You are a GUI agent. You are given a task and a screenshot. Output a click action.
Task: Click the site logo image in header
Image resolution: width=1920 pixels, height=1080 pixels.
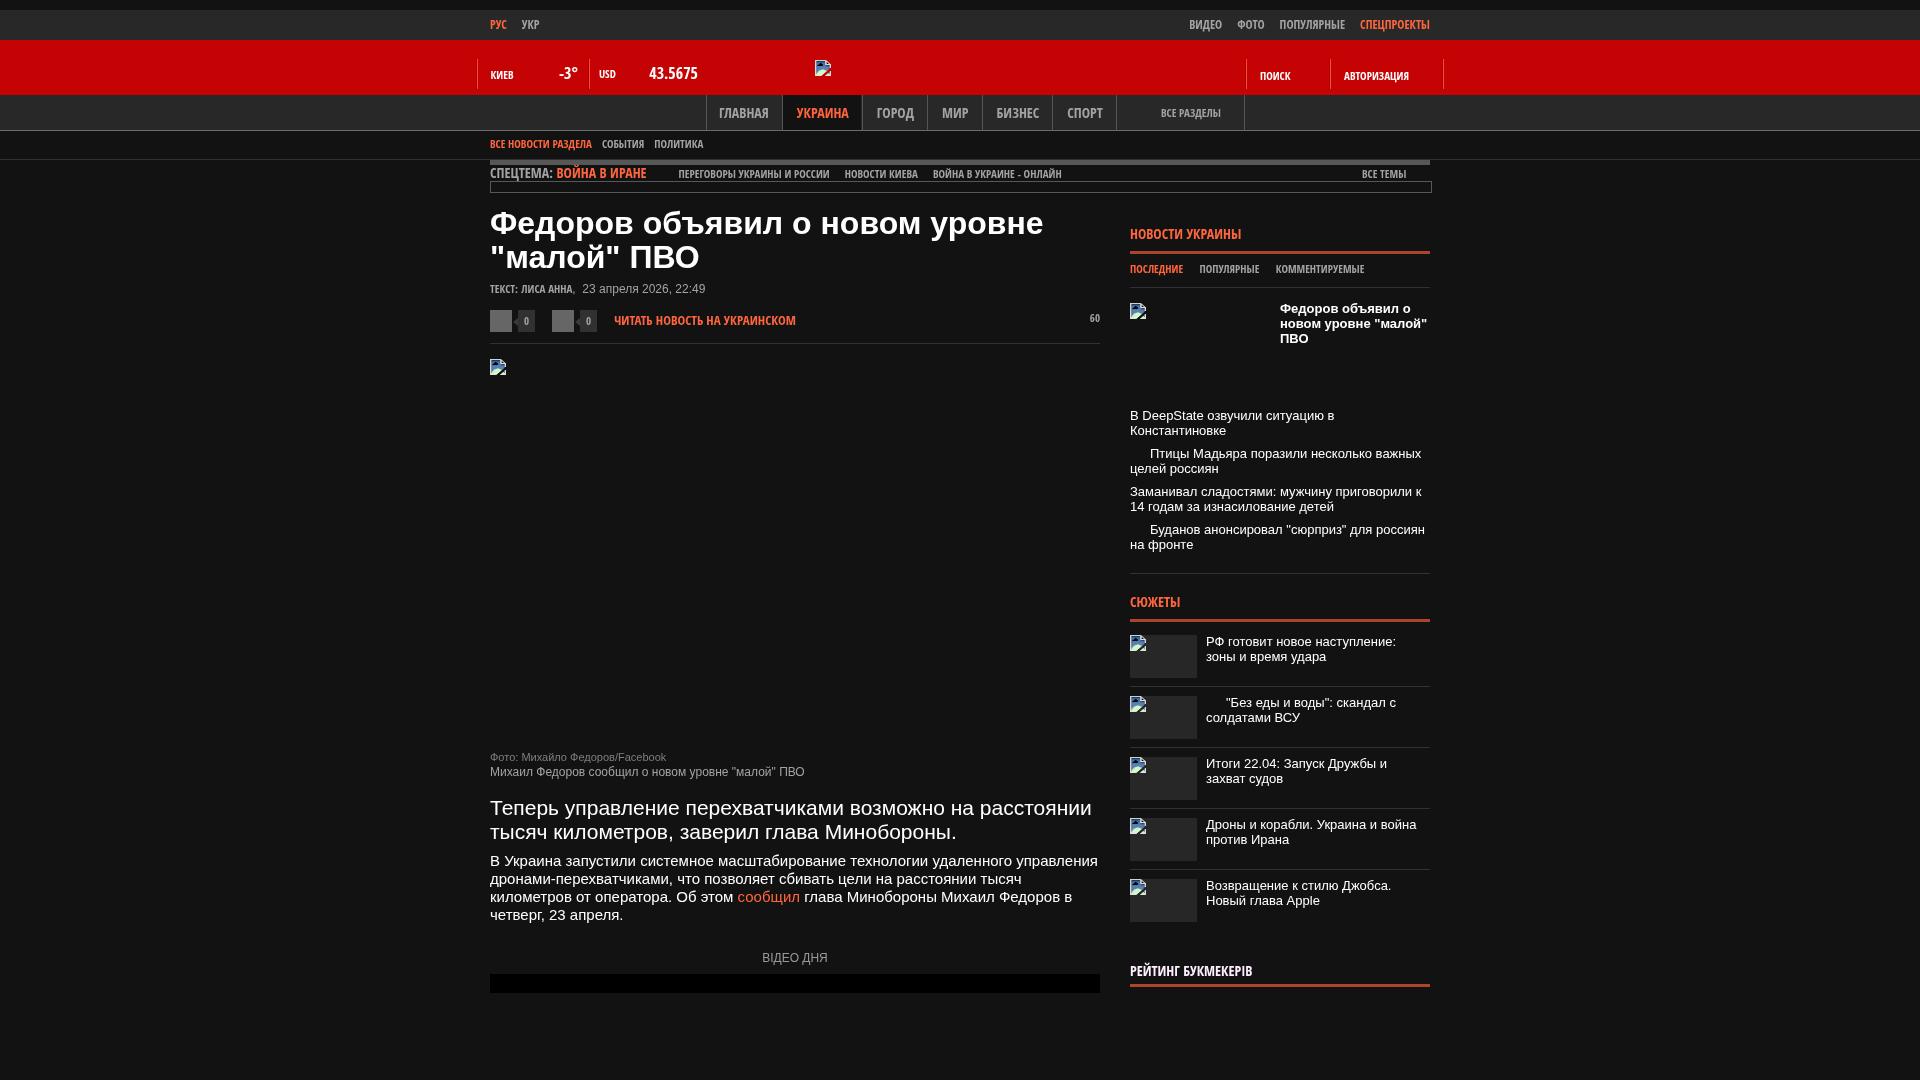point(823,68)
